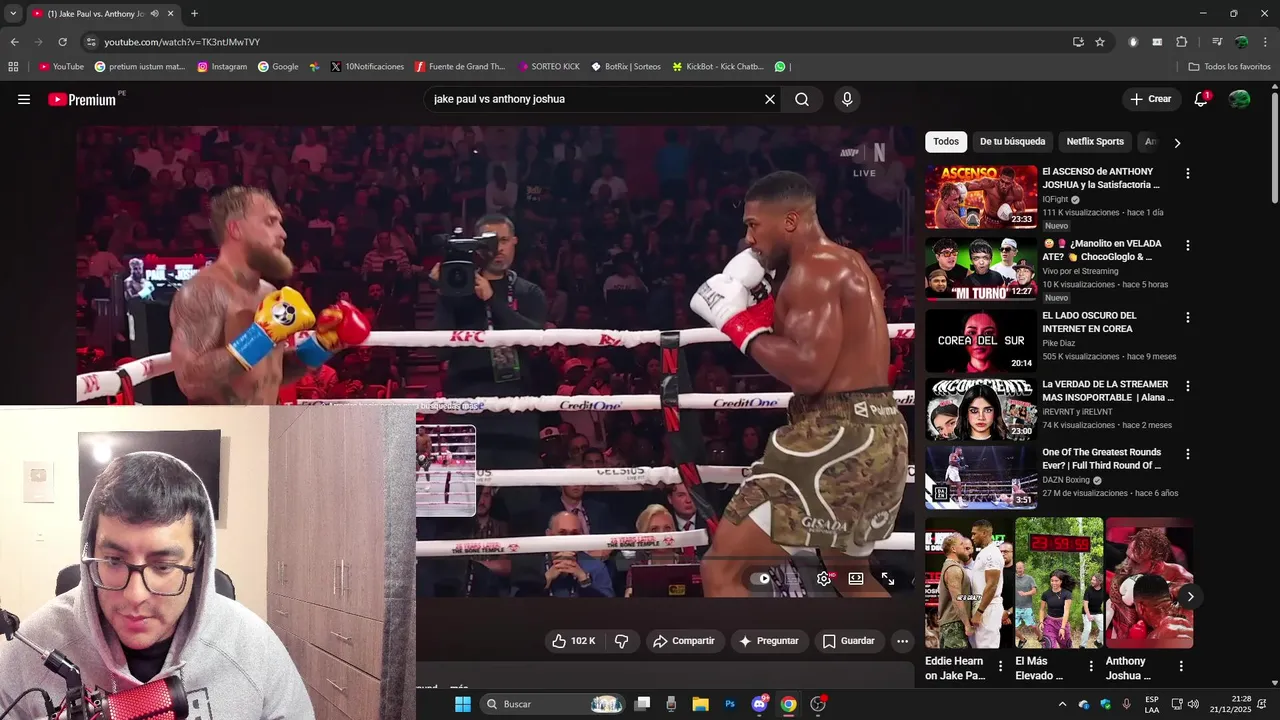This screenshot has height=720, width=1280.
Task: Open Photoshop from taskbar
Action: click(x=730, y=704)
